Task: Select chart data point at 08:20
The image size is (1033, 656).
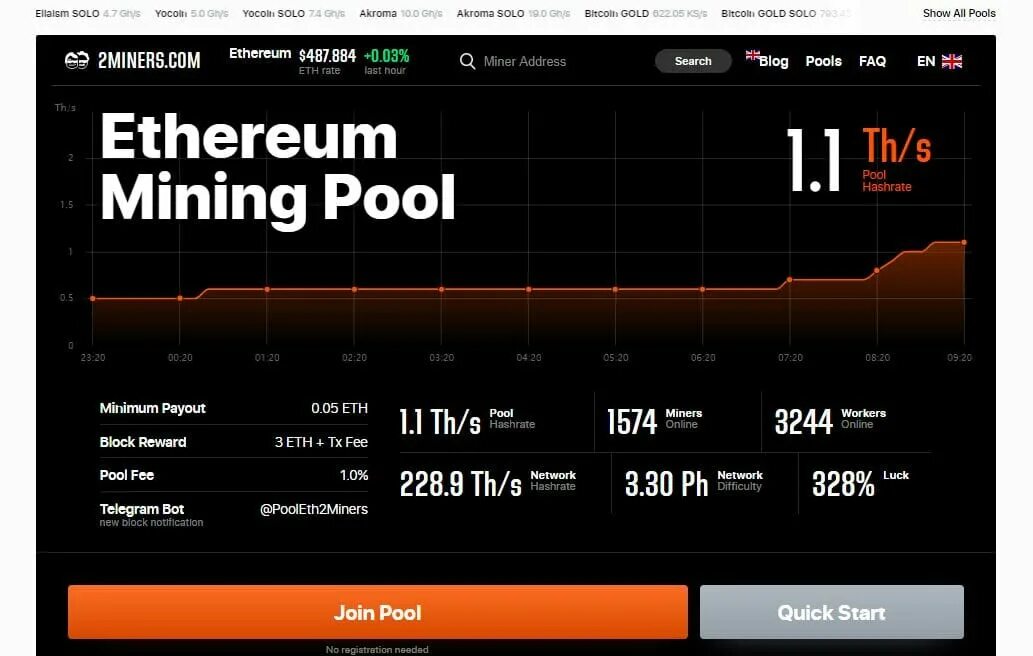Action: [877, 270]
